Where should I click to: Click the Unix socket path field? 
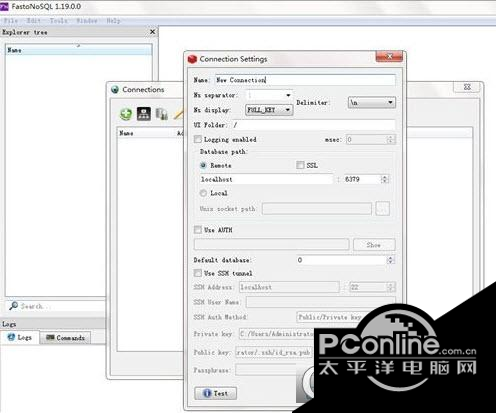[317, 209]
